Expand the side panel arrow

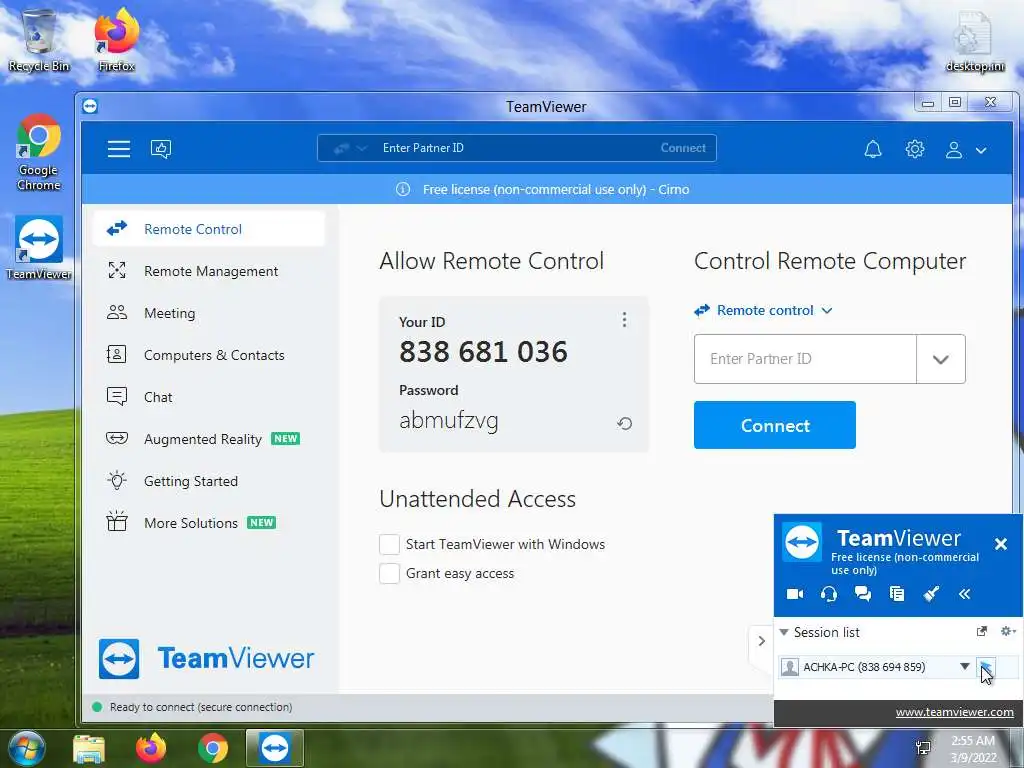[x=761, y=641]
